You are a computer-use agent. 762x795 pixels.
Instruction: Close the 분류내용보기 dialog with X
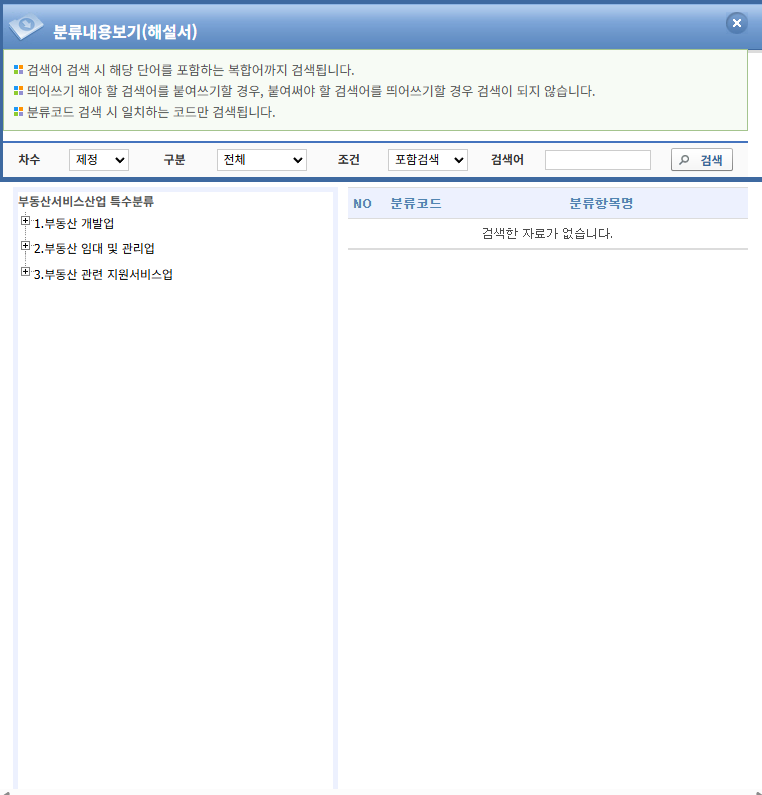736,23
